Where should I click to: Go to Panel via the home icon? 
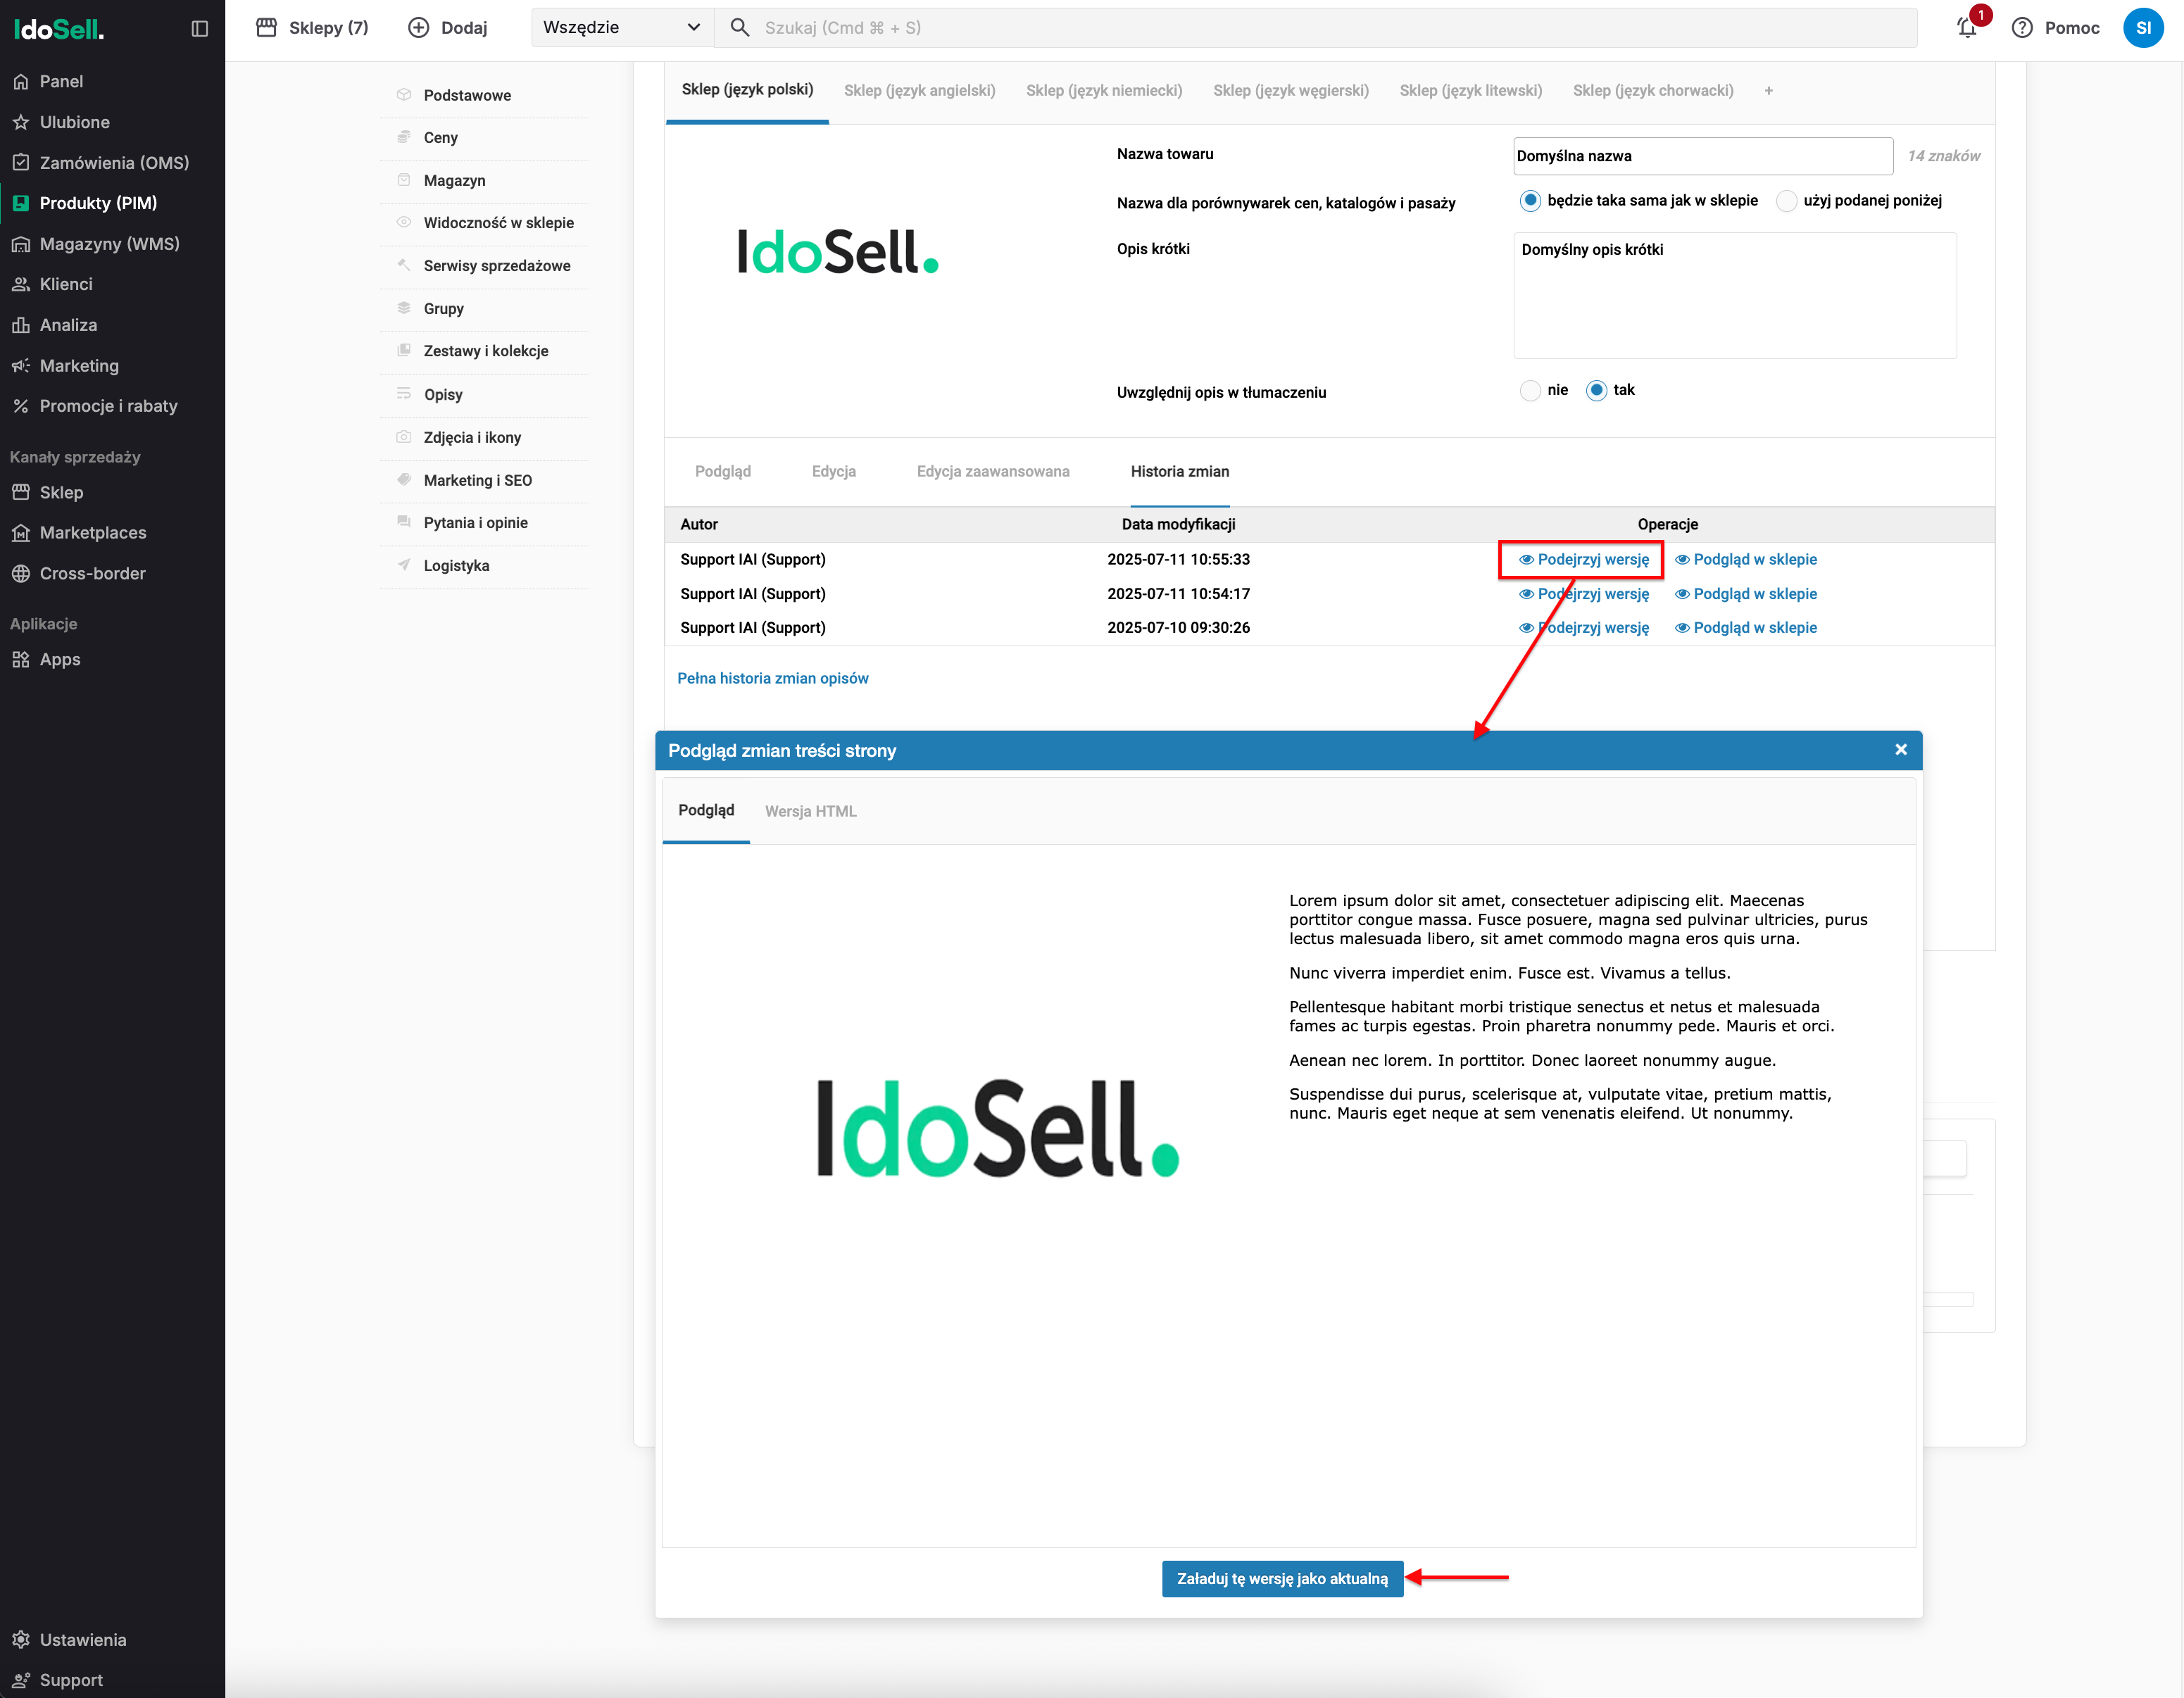[x=21, y=82]
